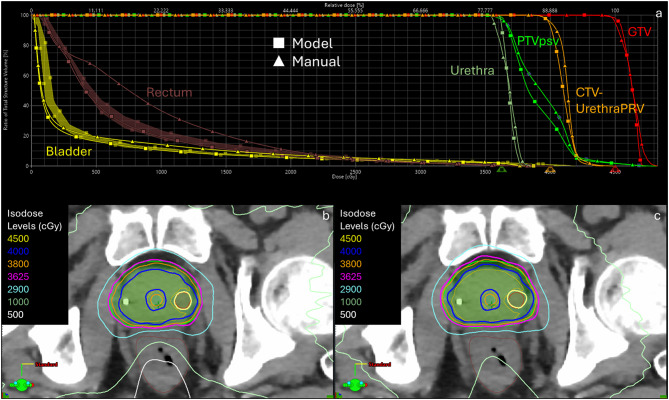
Task: Select the green triangle marker on the dose axis
Action: point(503,169)
